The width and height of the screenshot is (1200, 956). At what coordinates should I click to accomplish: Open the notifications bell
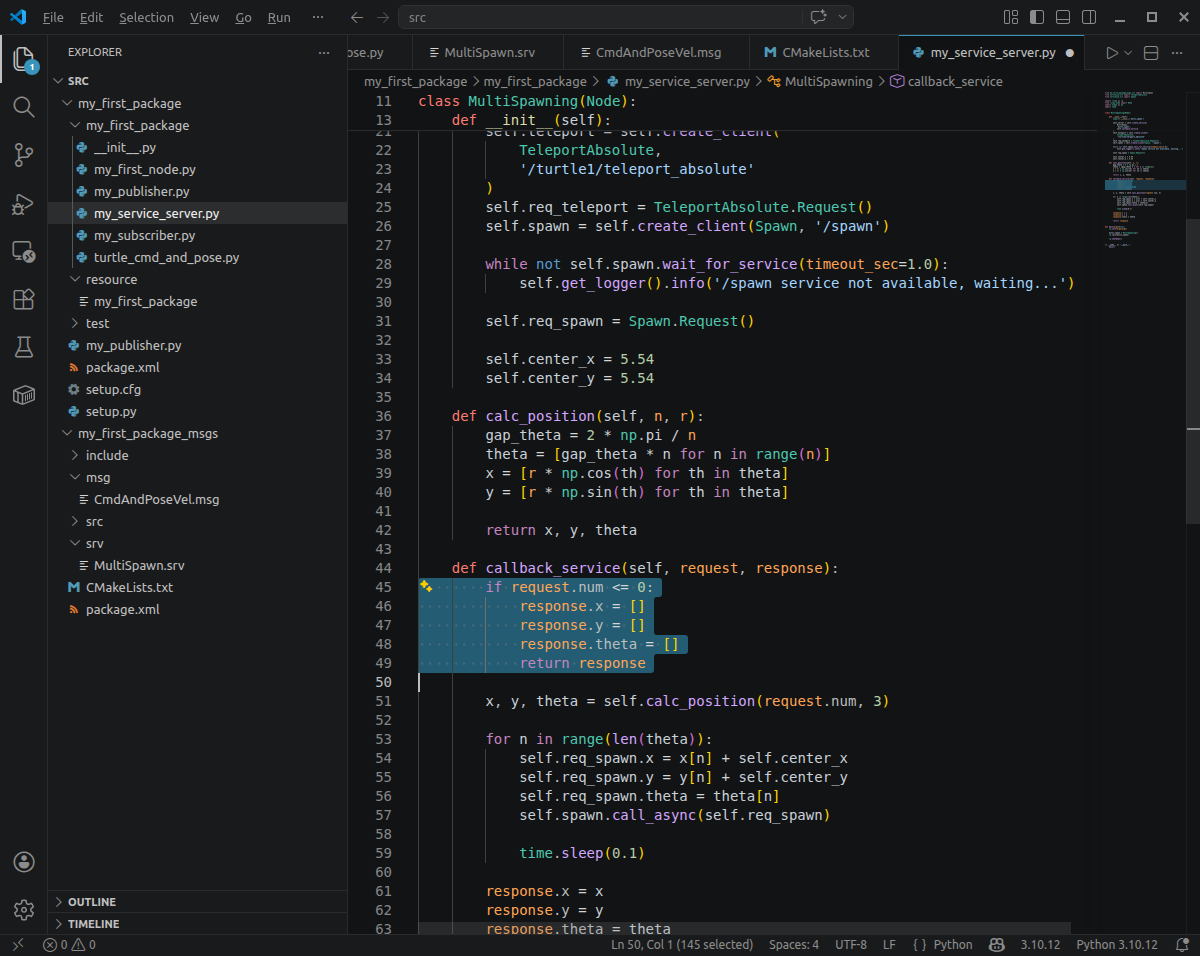(x=1181, y=945)
